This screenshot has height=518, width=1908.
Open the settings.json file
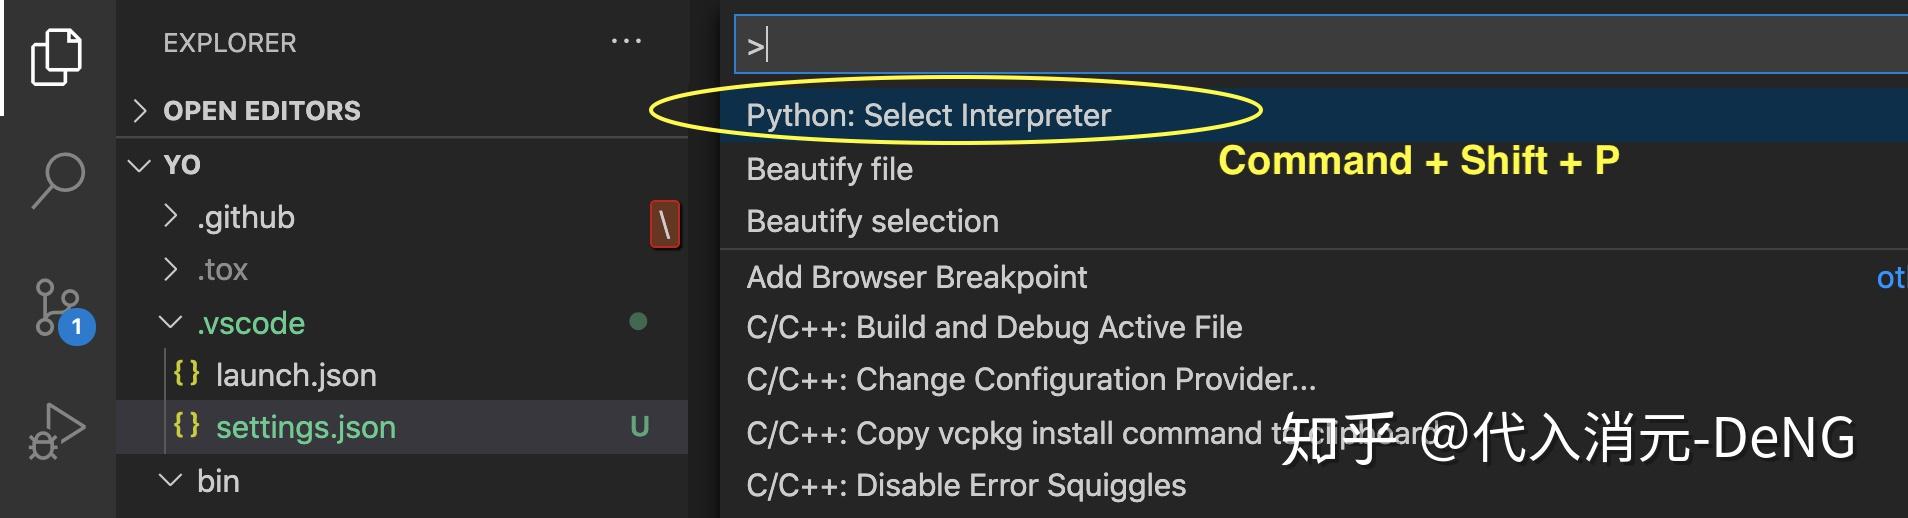tap(306, 427)
